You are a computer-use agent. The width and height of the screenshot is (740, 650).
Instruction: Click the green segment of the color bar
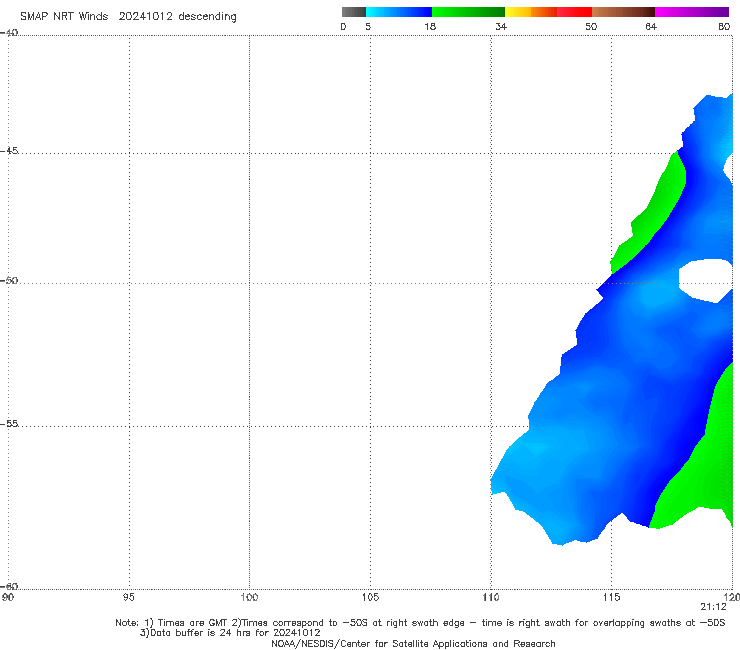pos(468,12)
